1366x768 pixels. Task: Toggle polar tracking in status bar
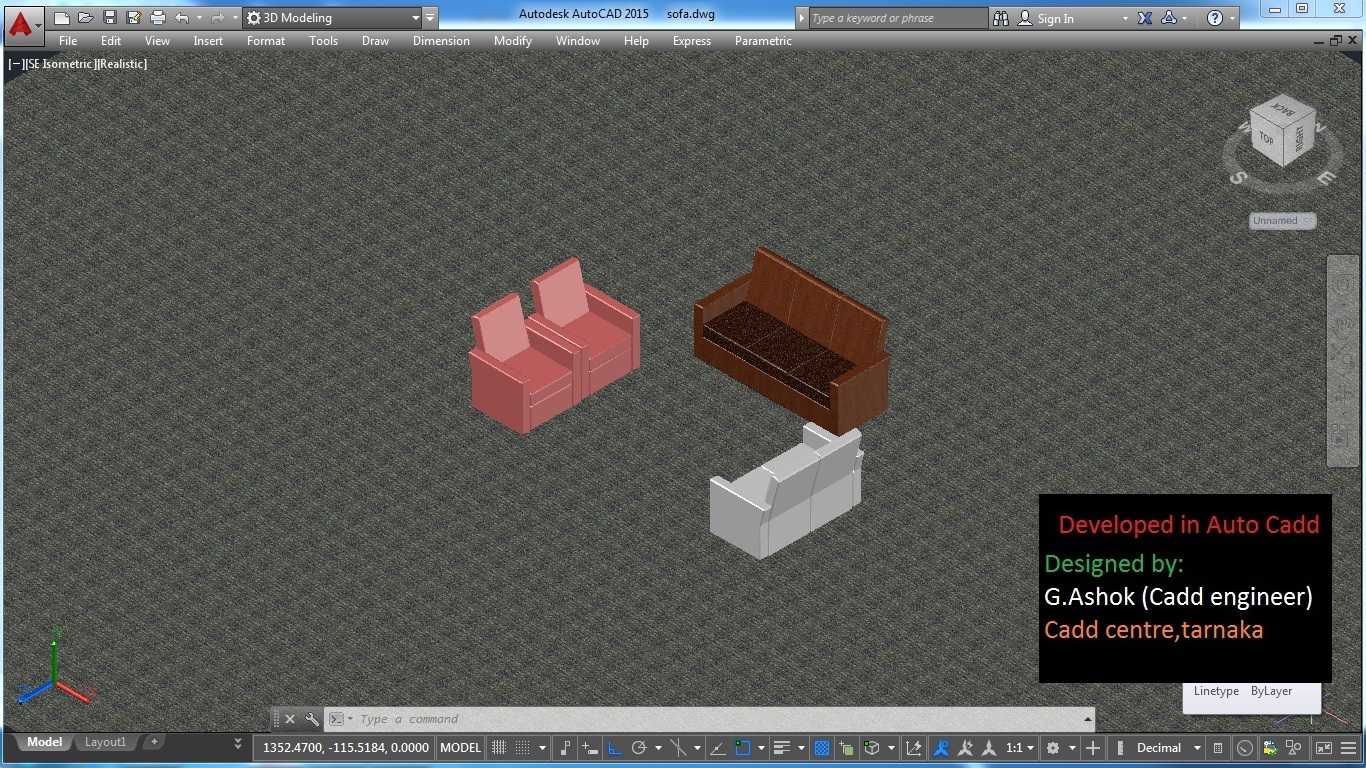638,747
